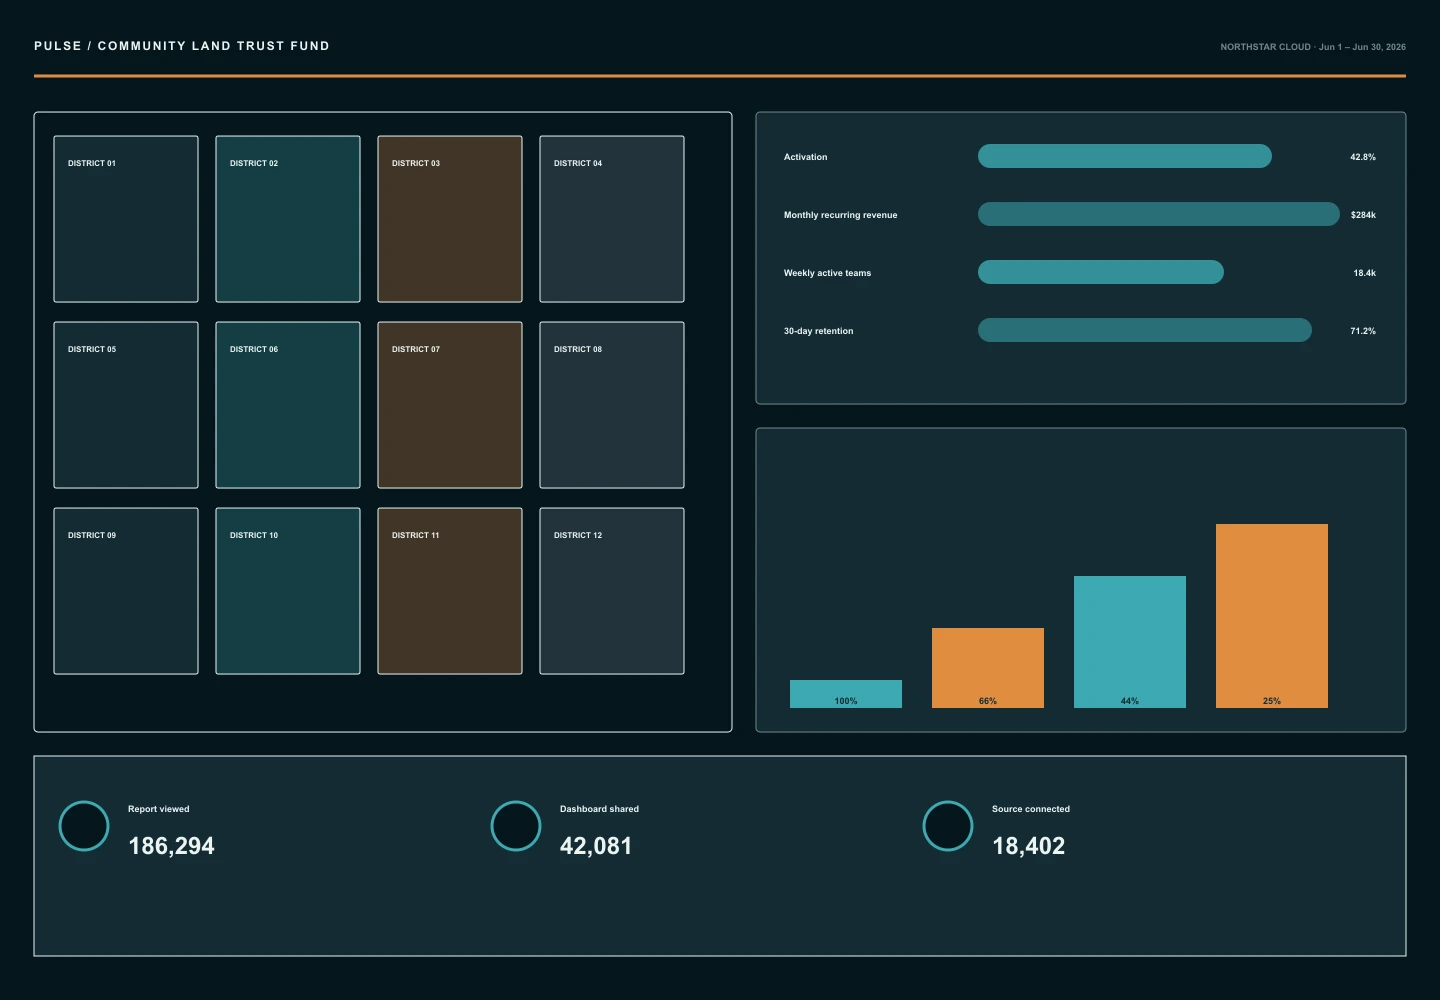This screenshot has width=1440, height=1000.
Task: Open the District 12 tile
Action: click(612, 591)
